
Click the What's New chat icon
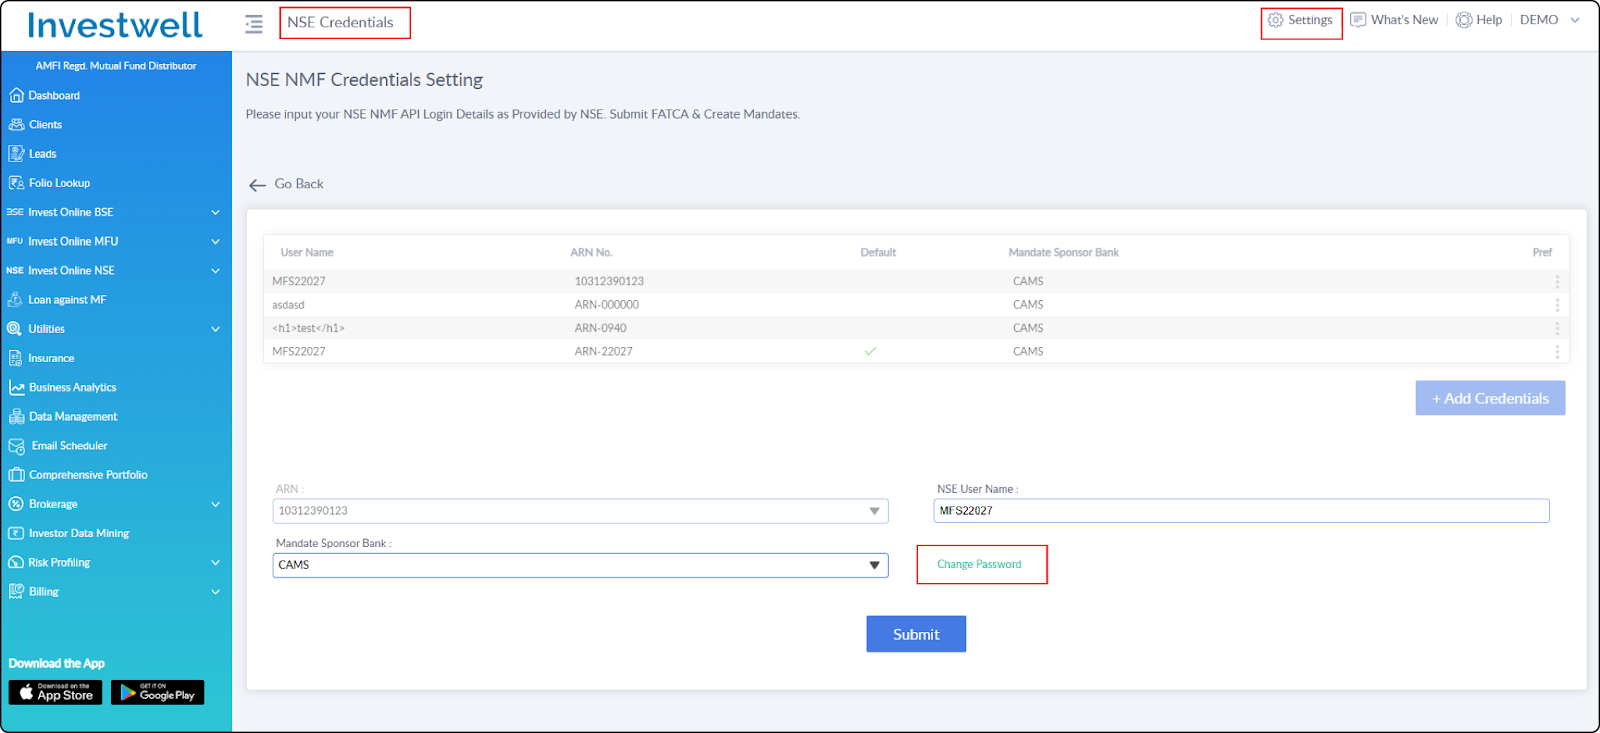pos(1358,20)
